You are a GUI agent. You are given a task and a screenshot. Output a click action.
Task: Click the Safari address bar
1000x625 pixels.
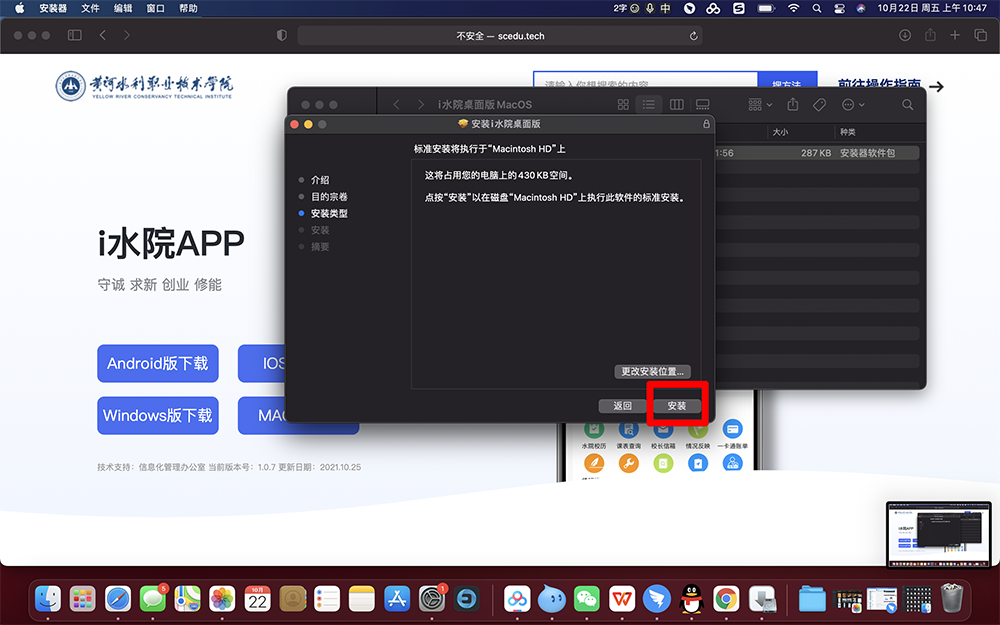500,36
